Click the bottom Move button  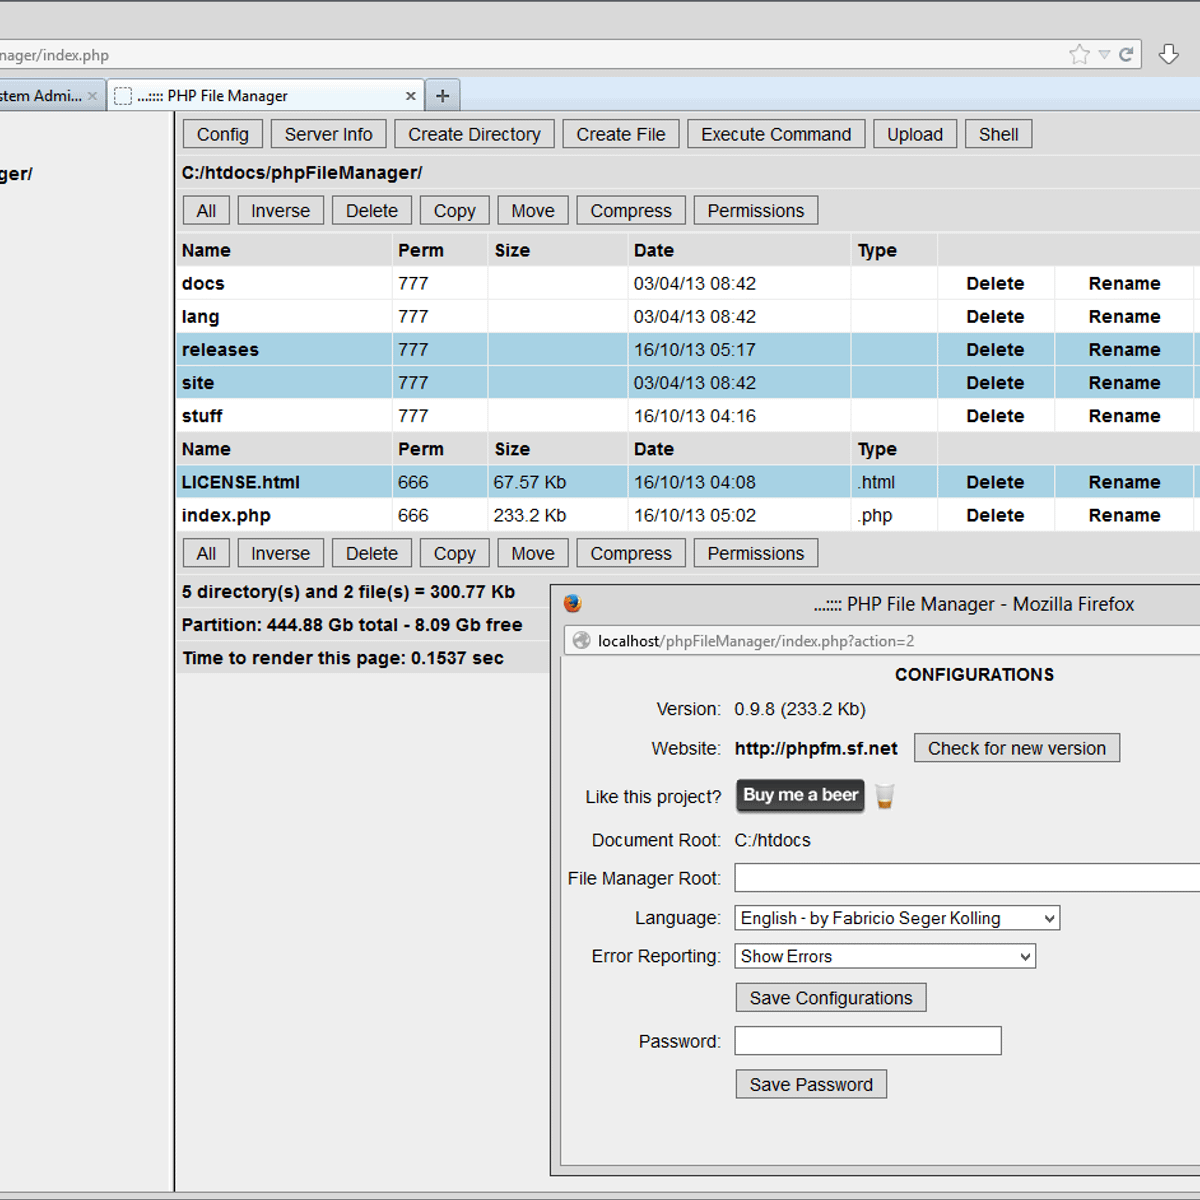tap(533, 553)
